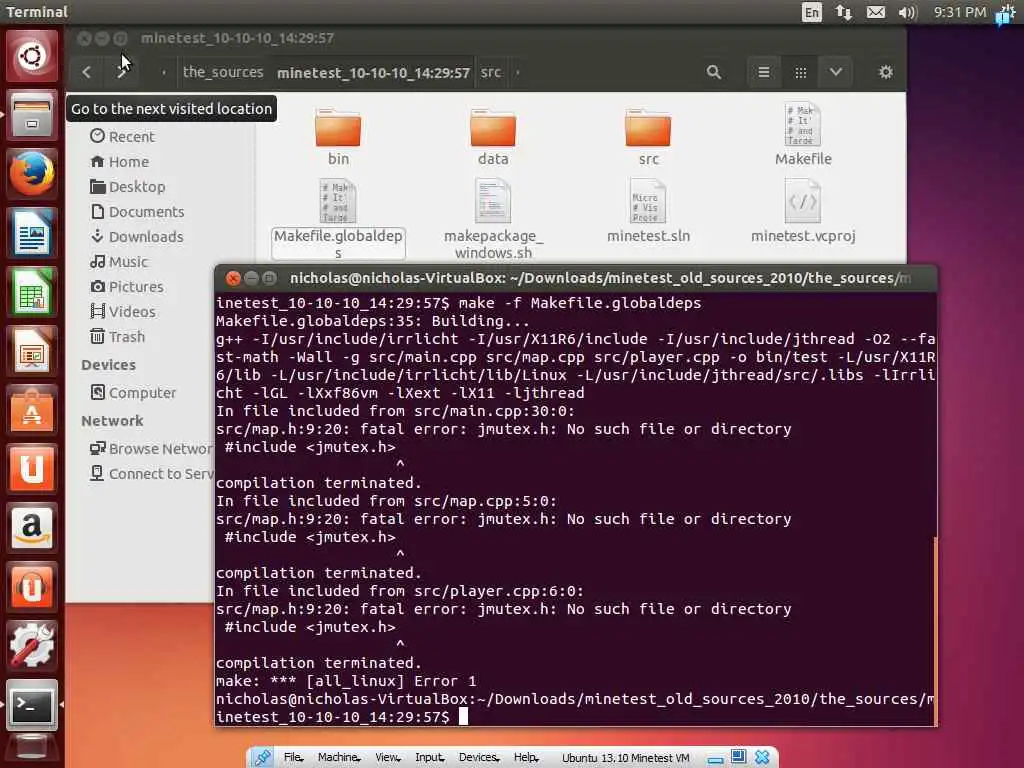Go forward to next visited location
This screenshot has width=1024, height=768.
click(121, 72)
